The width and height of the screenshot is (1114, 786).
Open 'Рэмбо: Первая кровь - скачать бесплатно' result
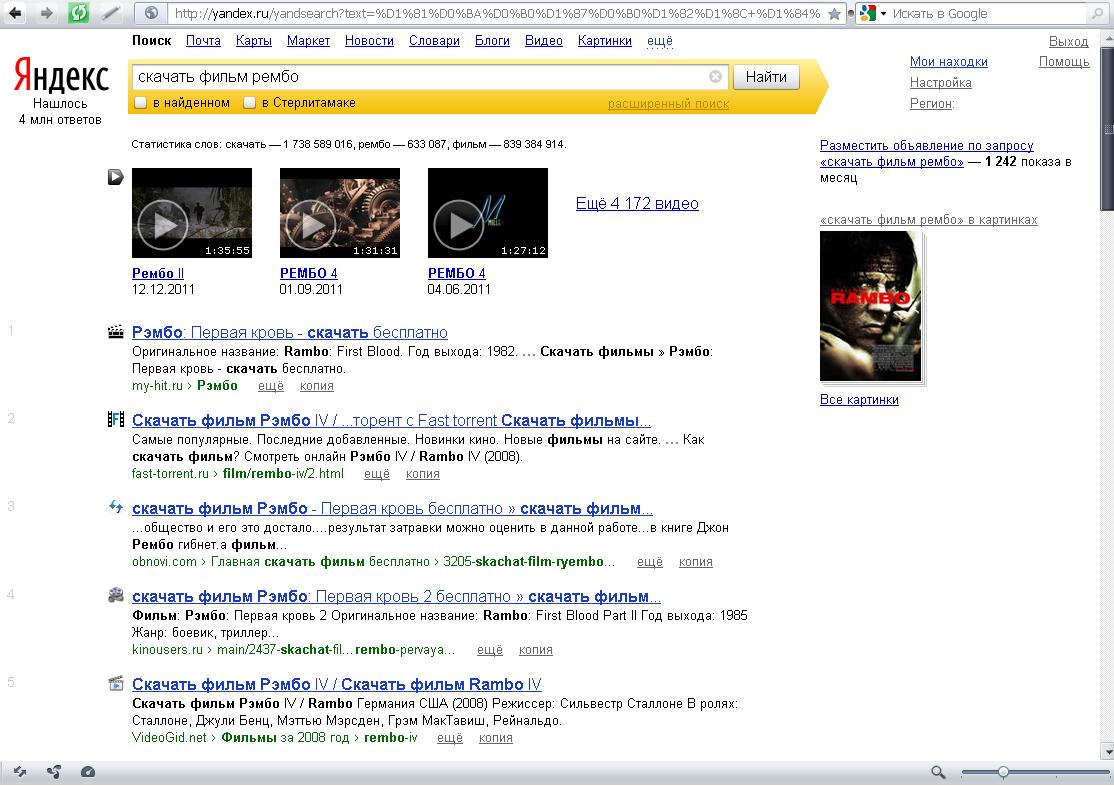(x=290, y=333)
